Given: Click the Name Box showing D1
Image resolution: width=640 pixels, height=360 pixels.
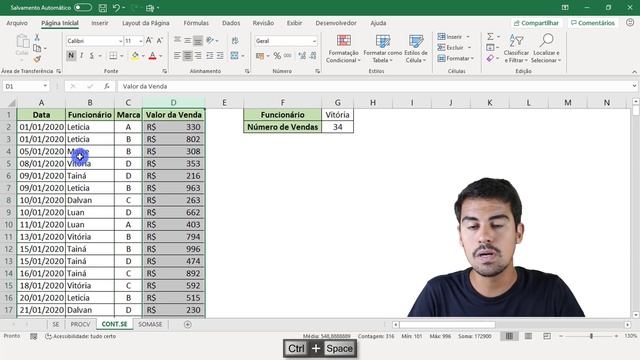Looking at the screenshot, I should tap(26, 86).
